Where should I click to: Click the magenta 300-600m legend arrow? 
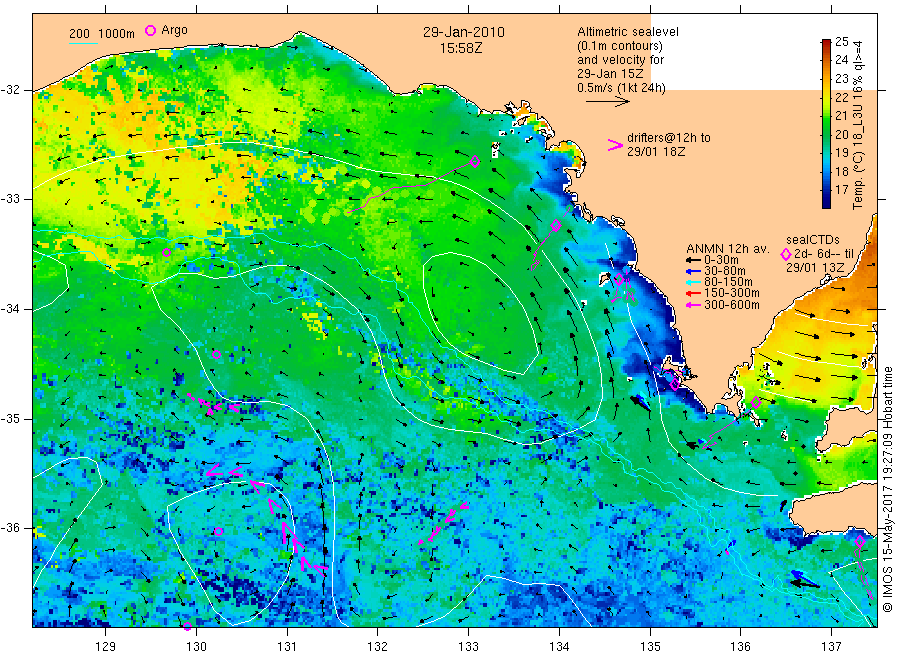click(693, 305)
